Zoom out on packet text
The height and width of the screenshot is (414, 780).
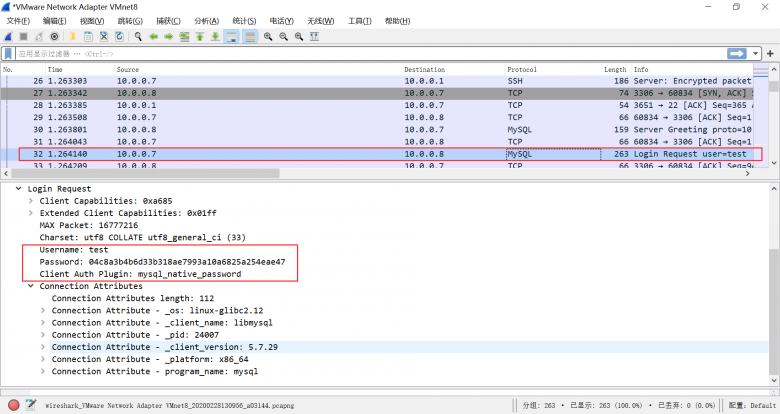pos(284,36)
